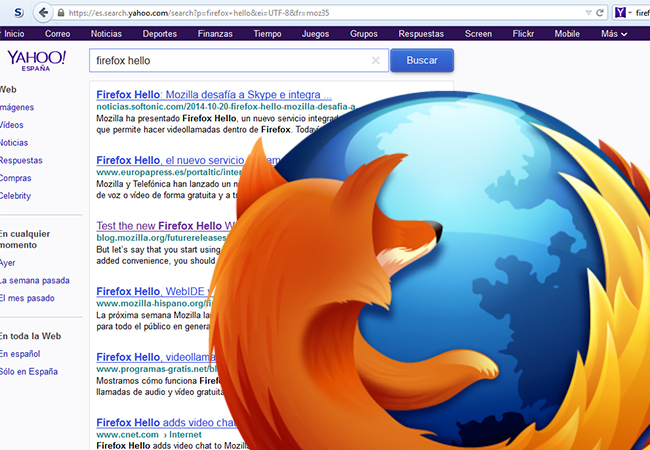Image resolution: width=650 pixels, height=450 pixels.
Task: Open Noticias in top navigation bar
Action: (106, 34)
